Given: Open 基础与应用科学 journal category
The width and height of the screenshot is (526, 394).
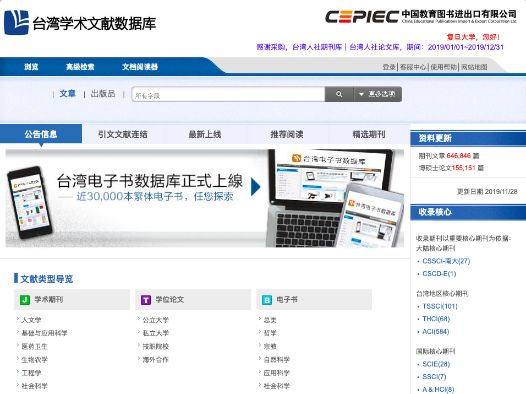Looking at the screenshot, I should [x=44, y=333].
